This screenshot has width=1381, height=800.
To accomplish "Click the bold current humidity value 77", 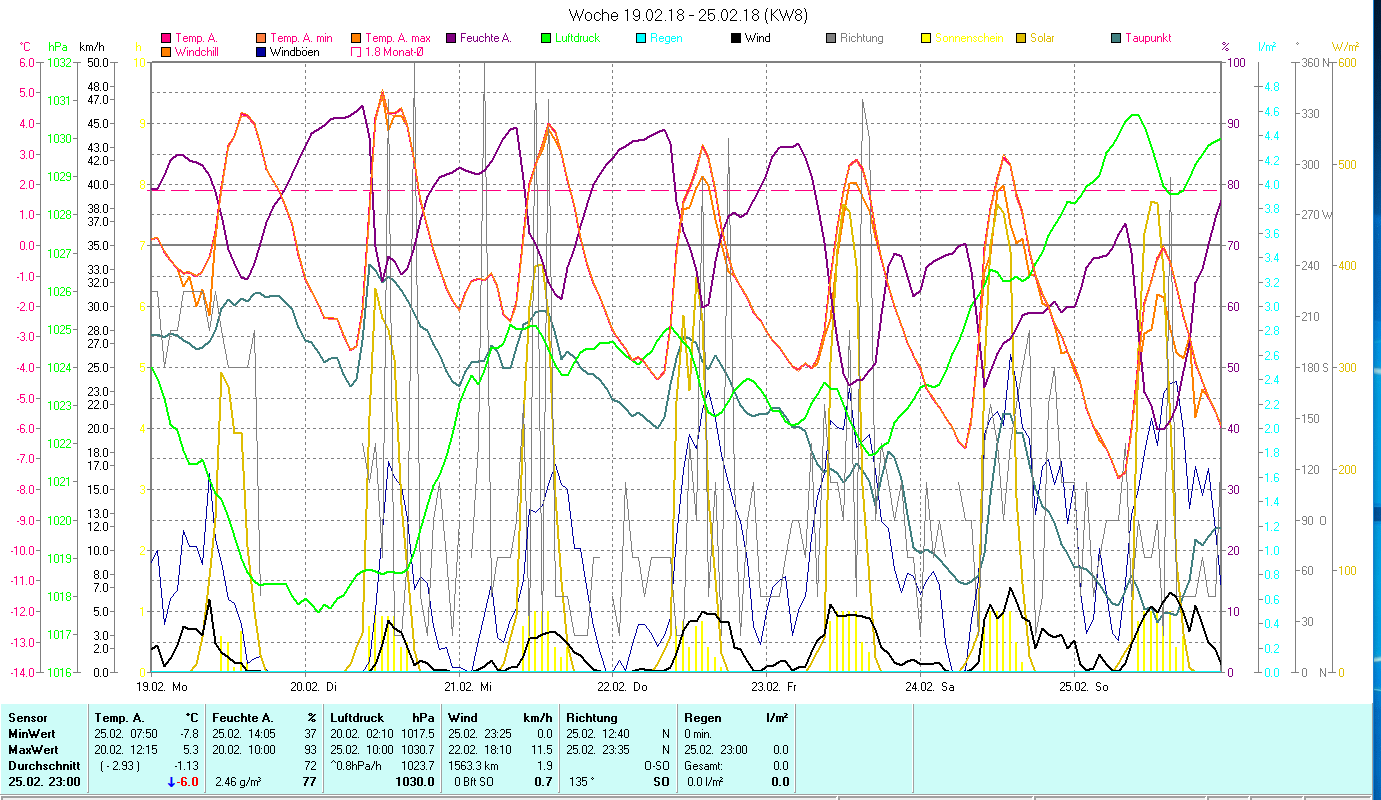I will (309, 782).
